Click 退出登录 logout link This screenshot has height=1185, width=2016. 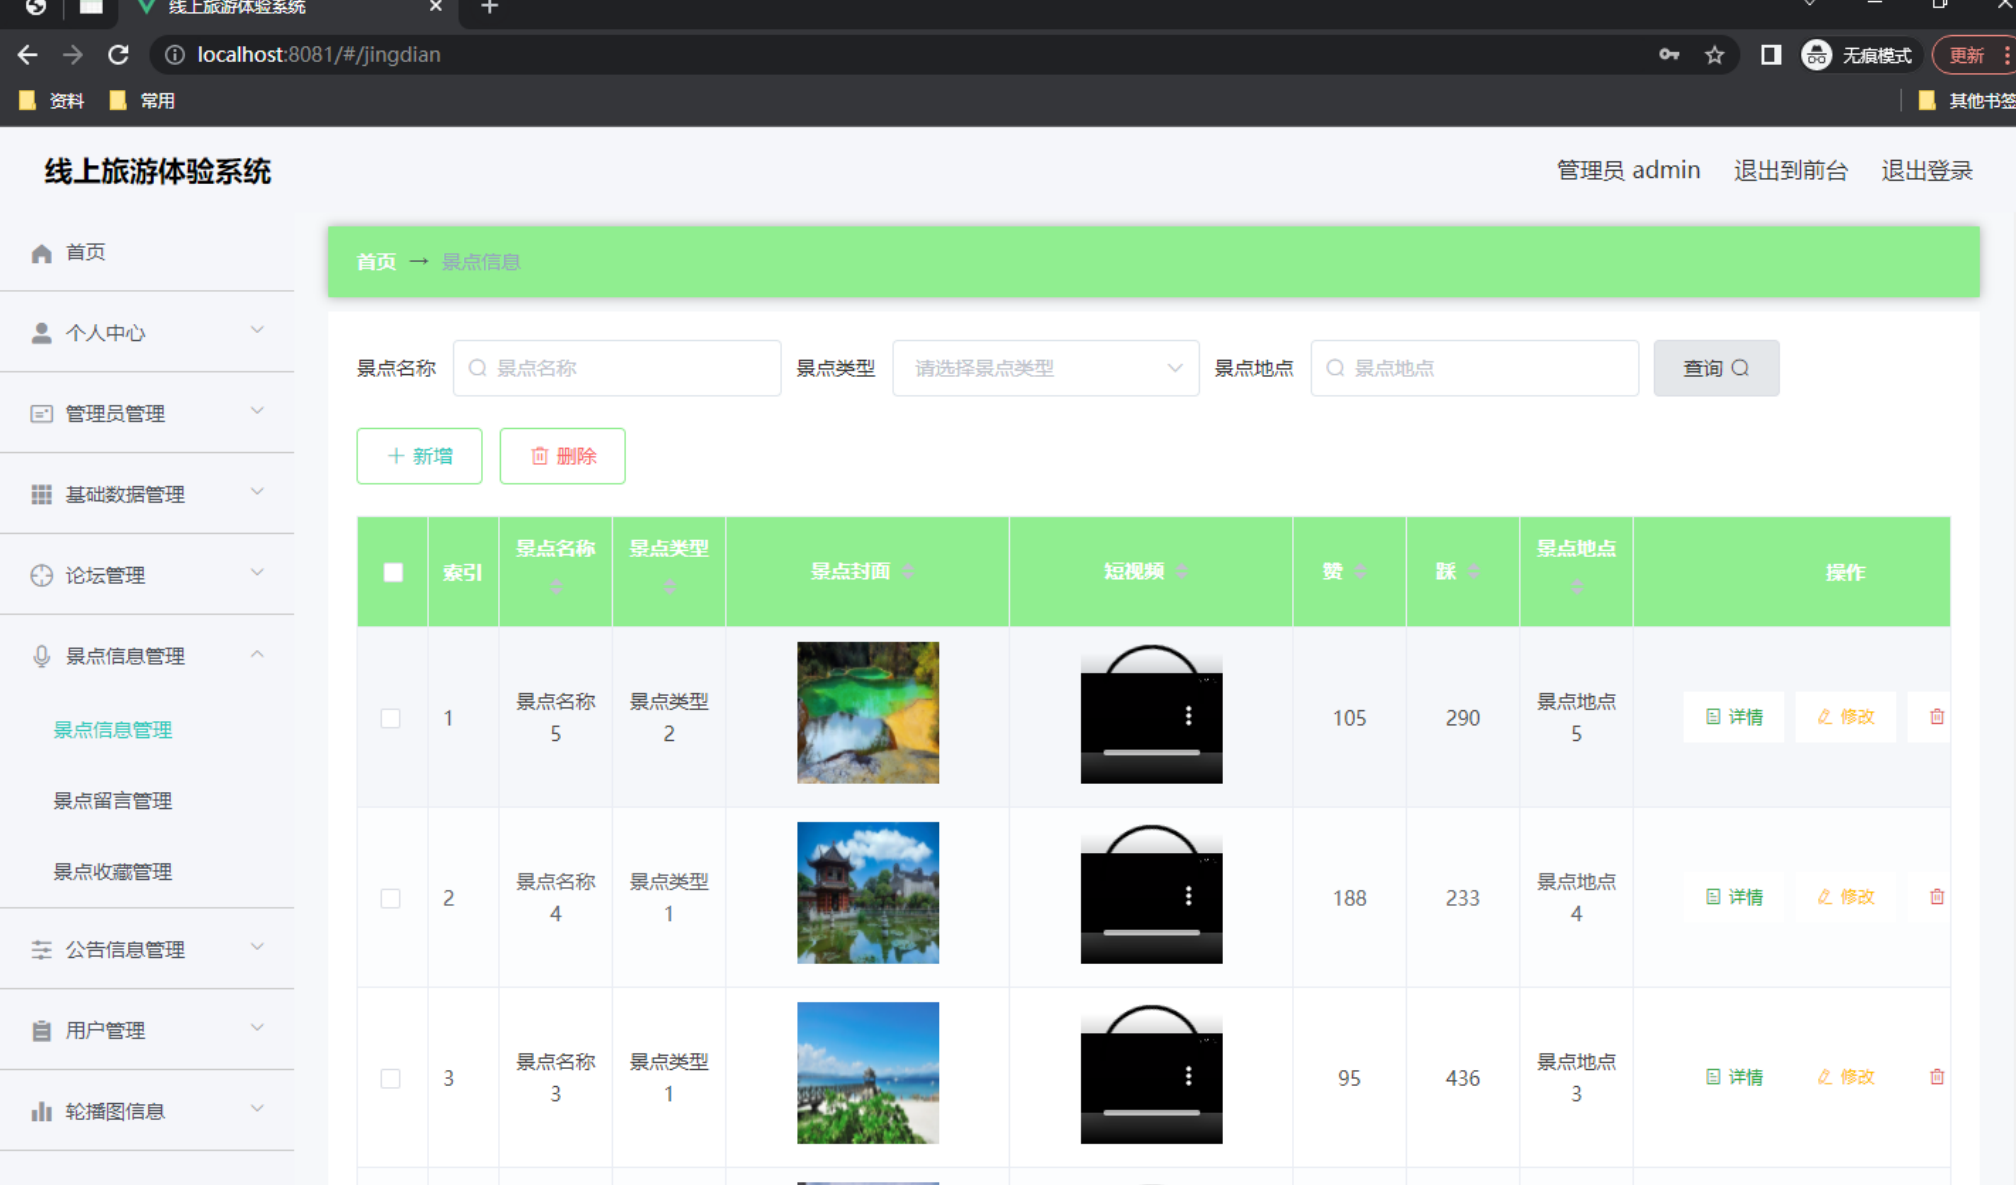1927,171
